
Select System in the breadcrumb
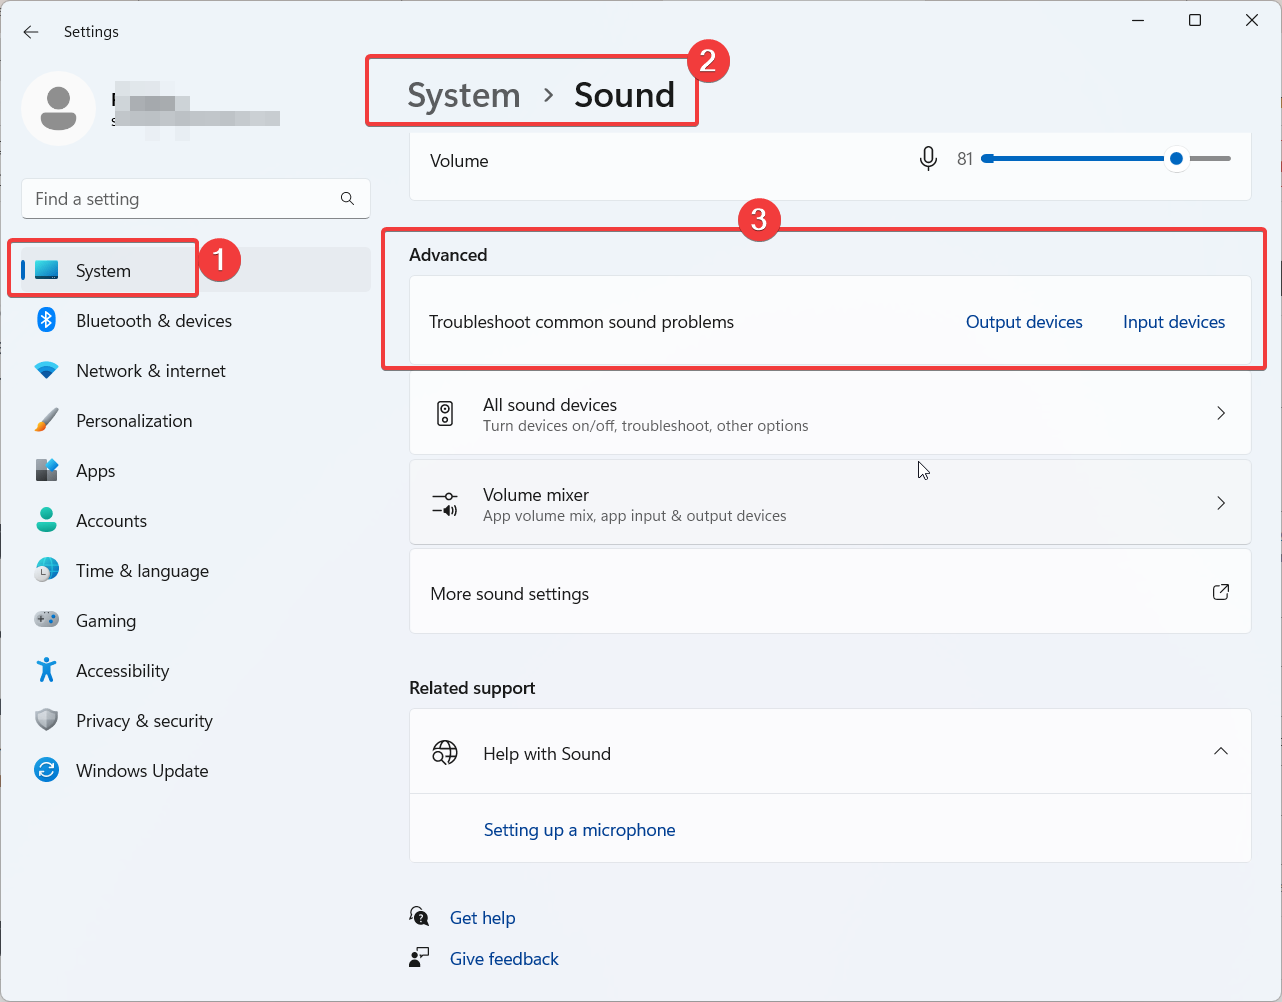[463, 95]
